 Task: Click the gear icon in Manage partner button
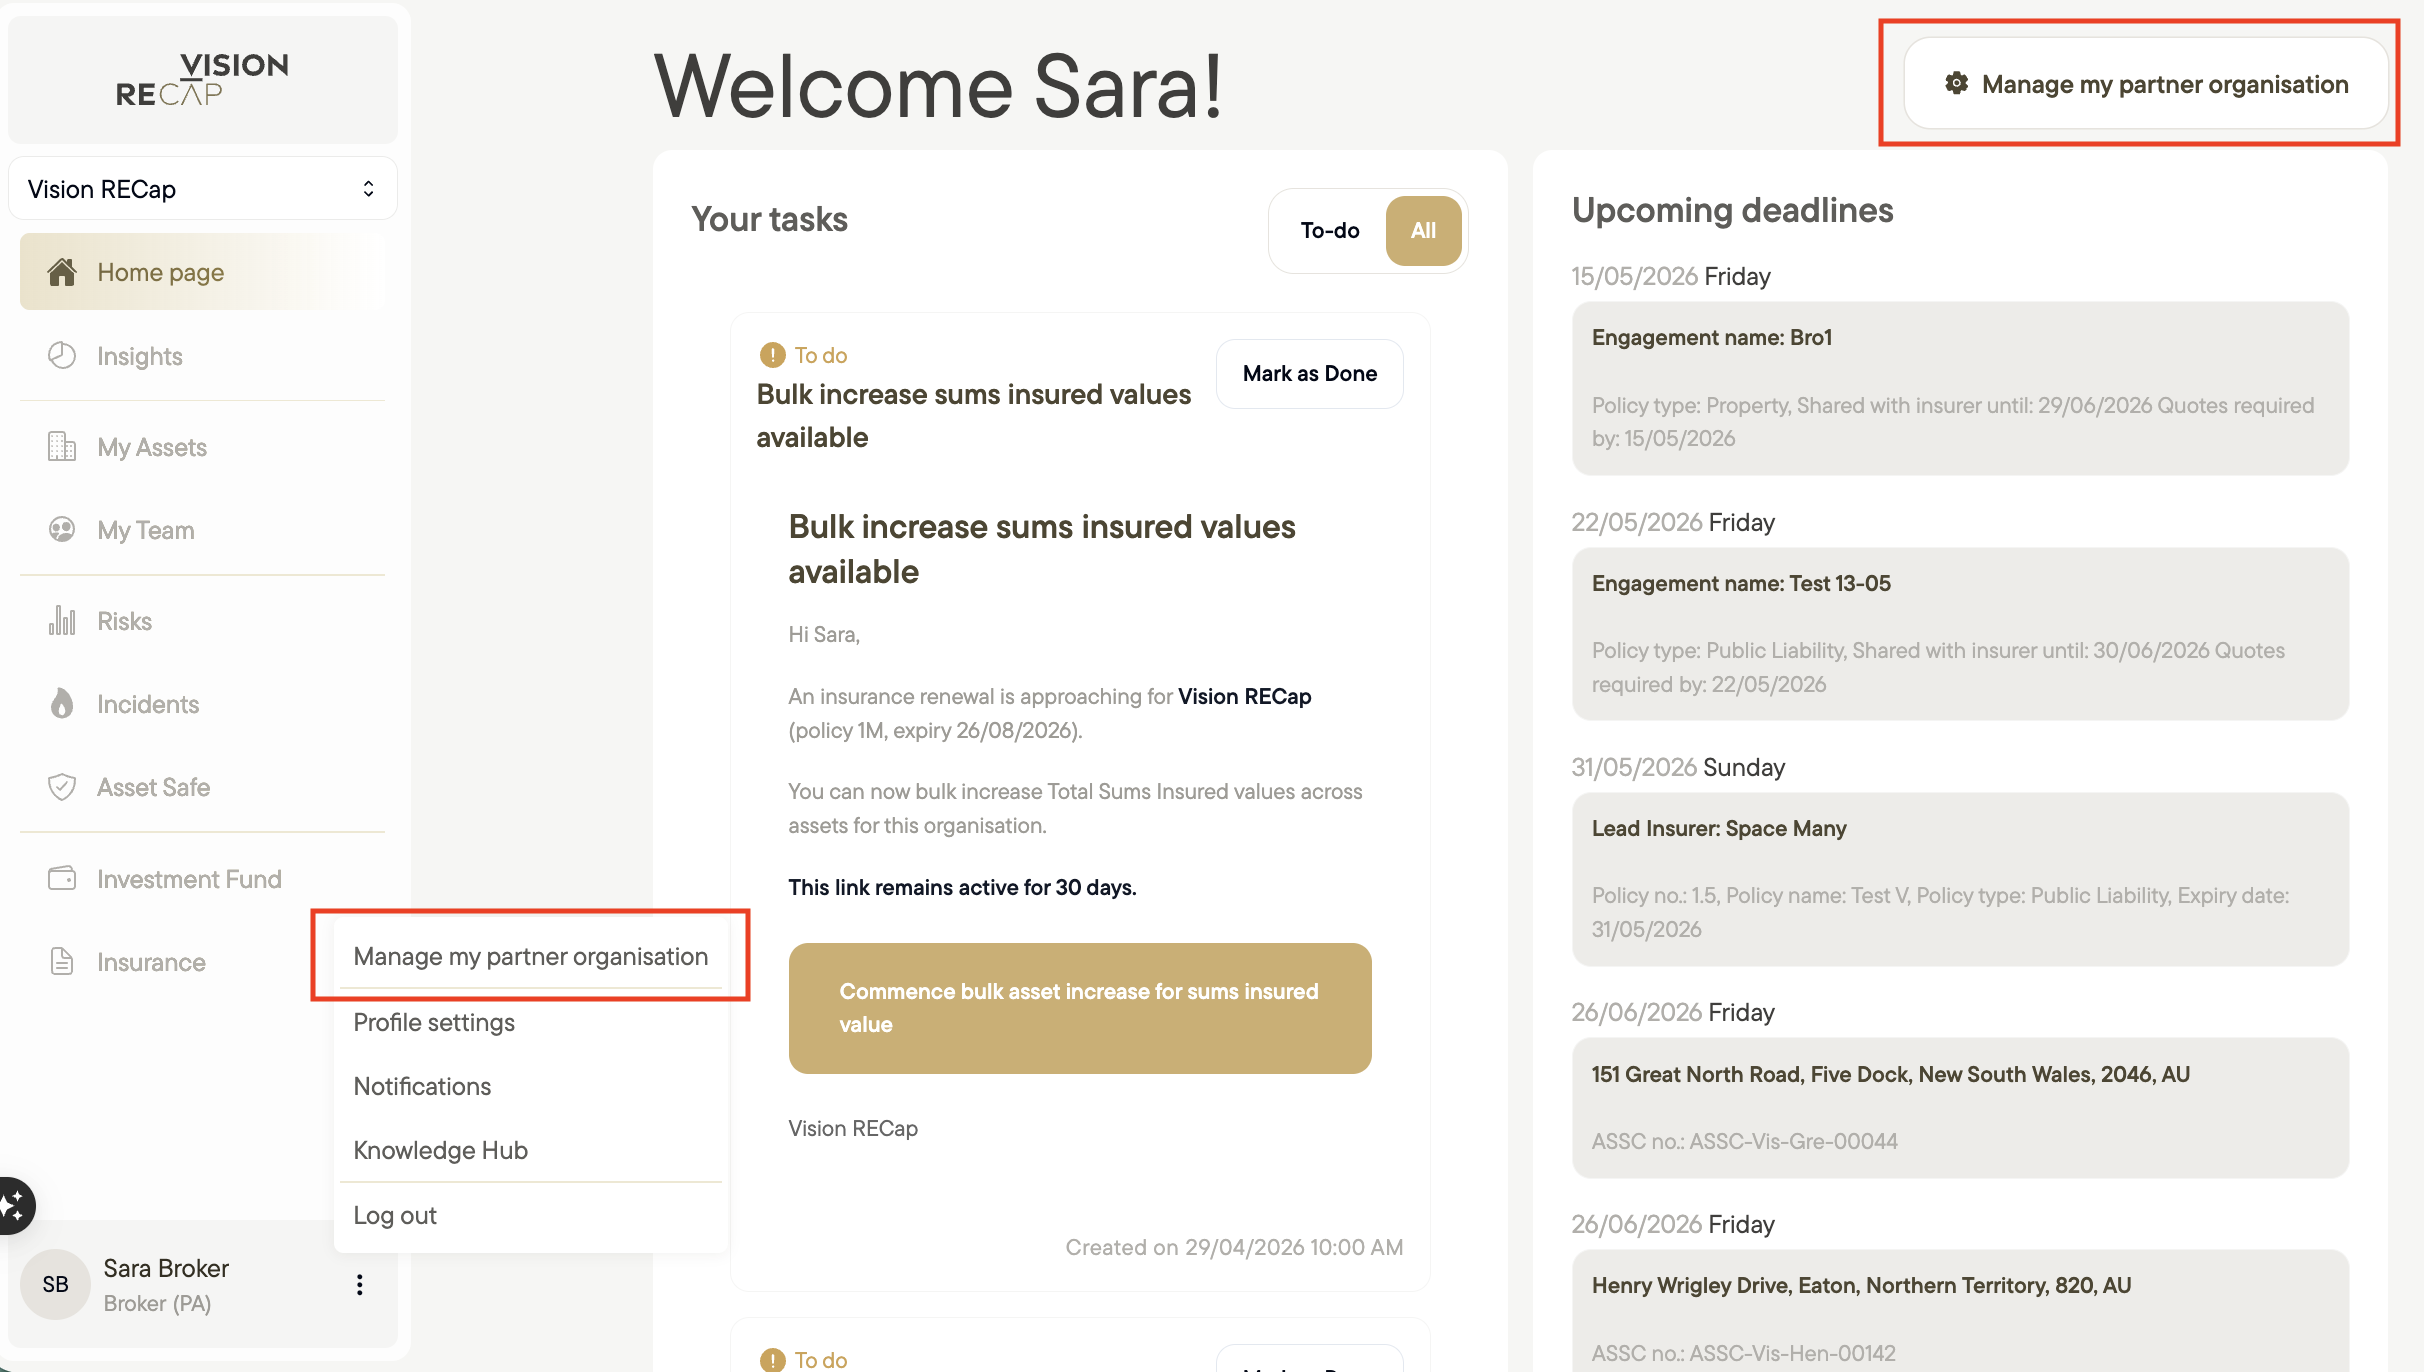coord(1956,83)
